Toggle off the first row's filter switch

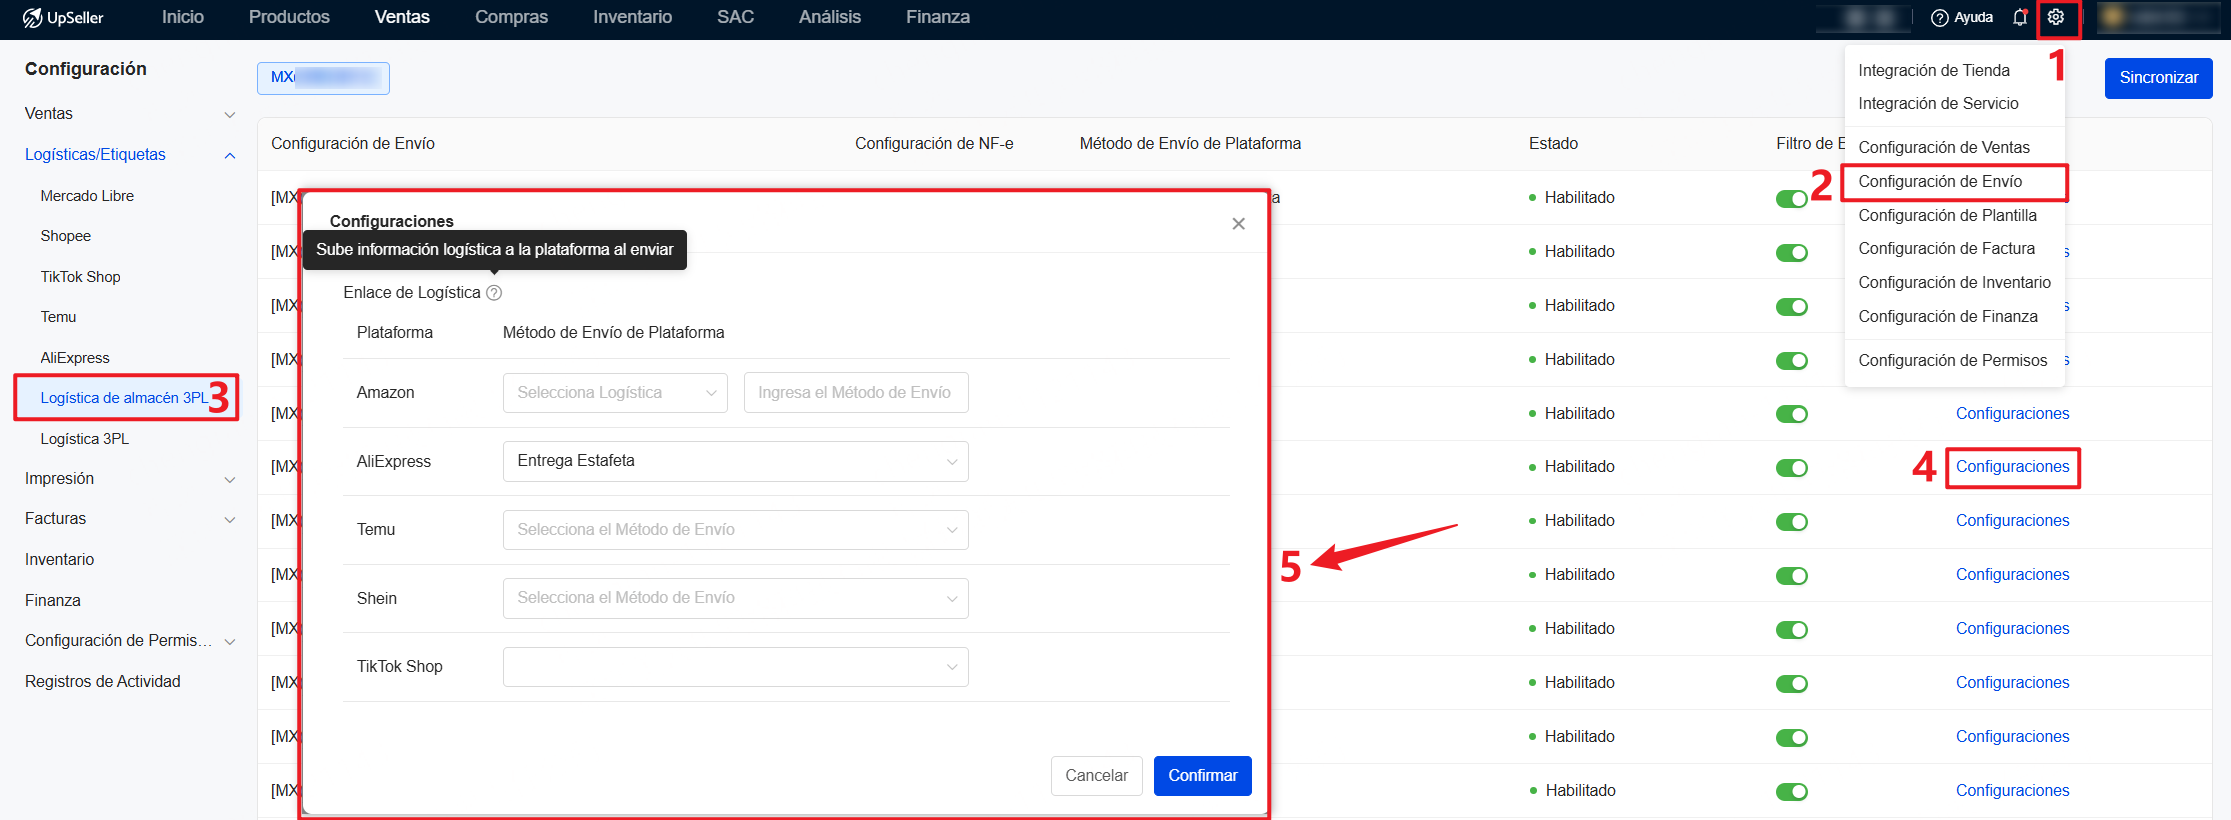1791,199
